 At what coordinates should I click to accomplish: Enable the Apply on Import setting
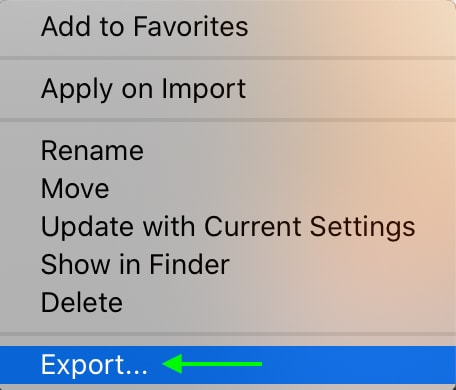[228, 89]
